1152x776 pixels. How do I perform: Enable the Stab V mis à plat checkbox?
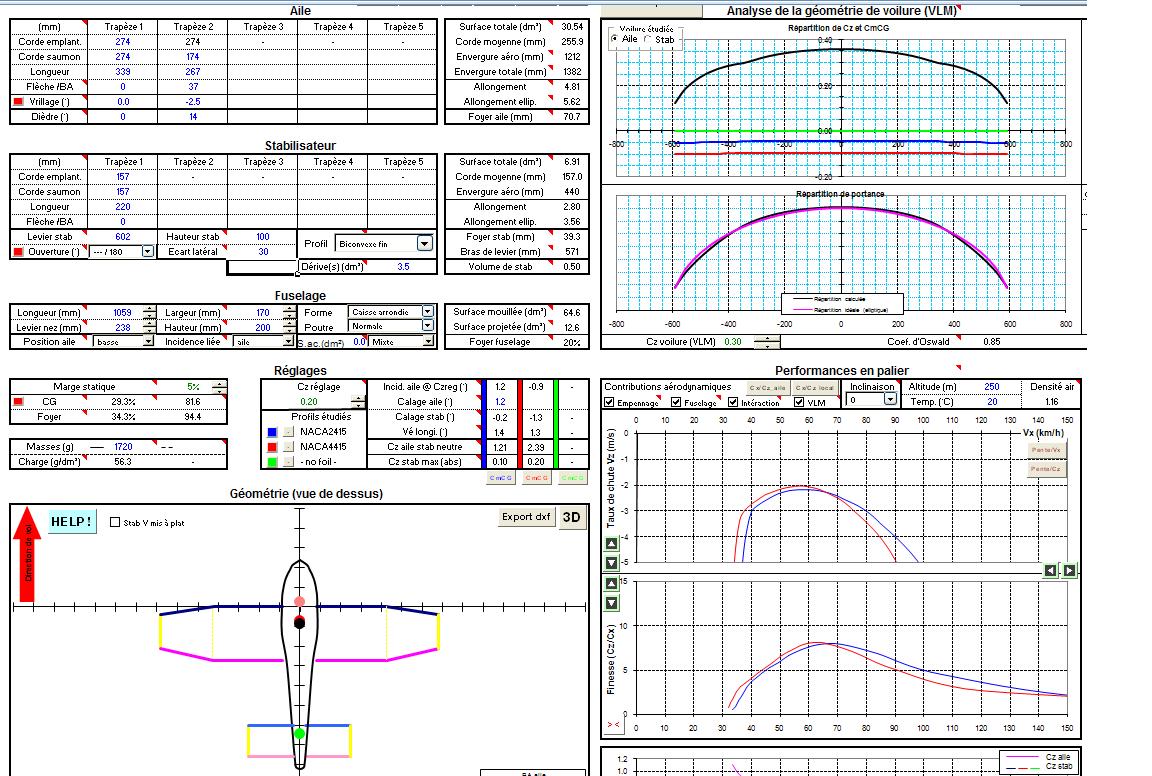coord(115,522)
